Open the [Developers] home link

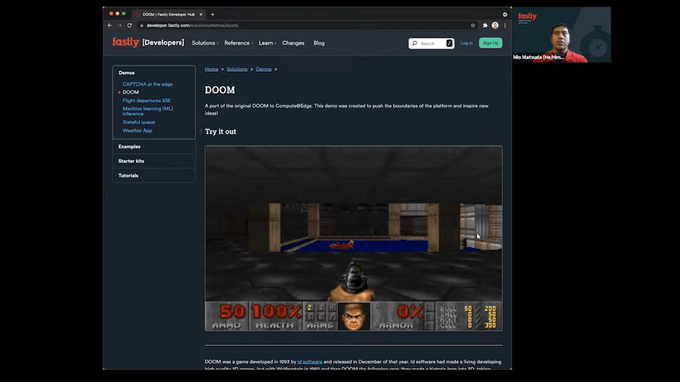pos(163,42)
